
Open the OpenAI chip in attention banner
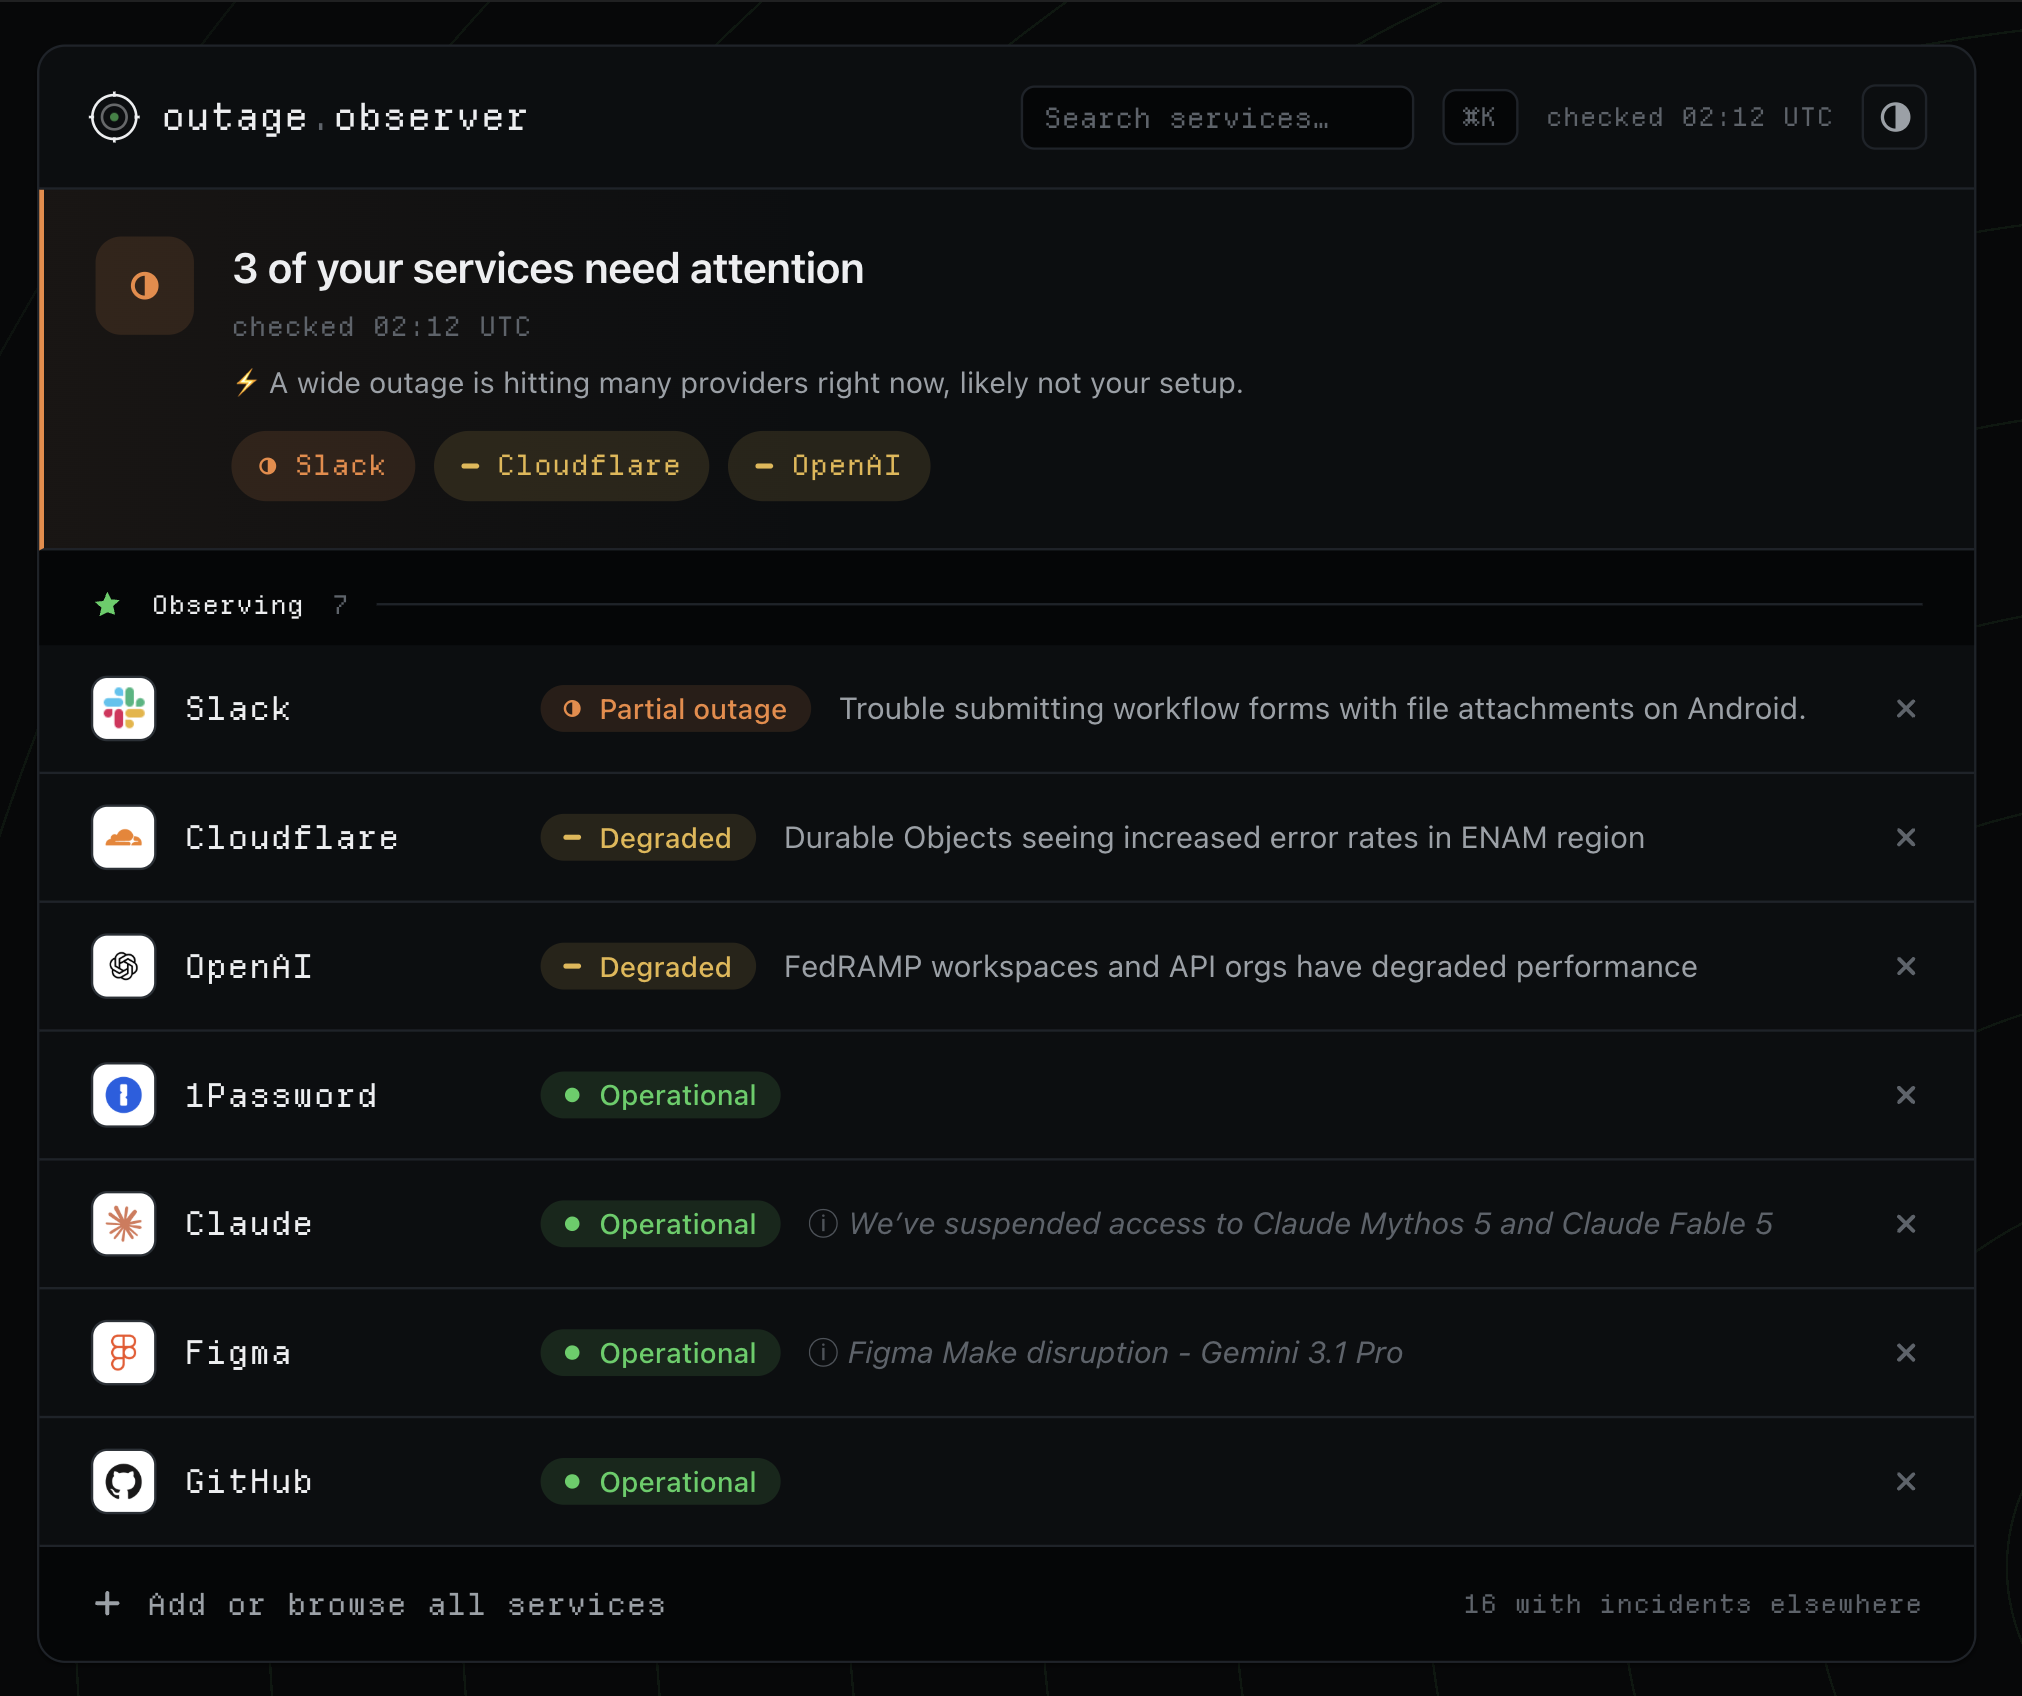829,466
